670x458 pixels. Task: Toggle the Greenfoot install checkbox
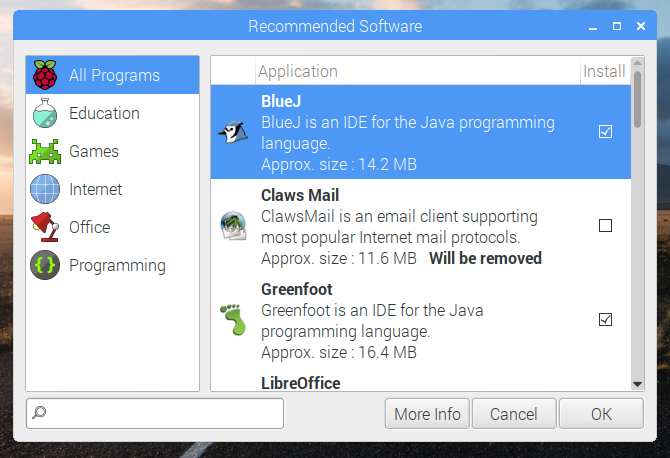605,320
